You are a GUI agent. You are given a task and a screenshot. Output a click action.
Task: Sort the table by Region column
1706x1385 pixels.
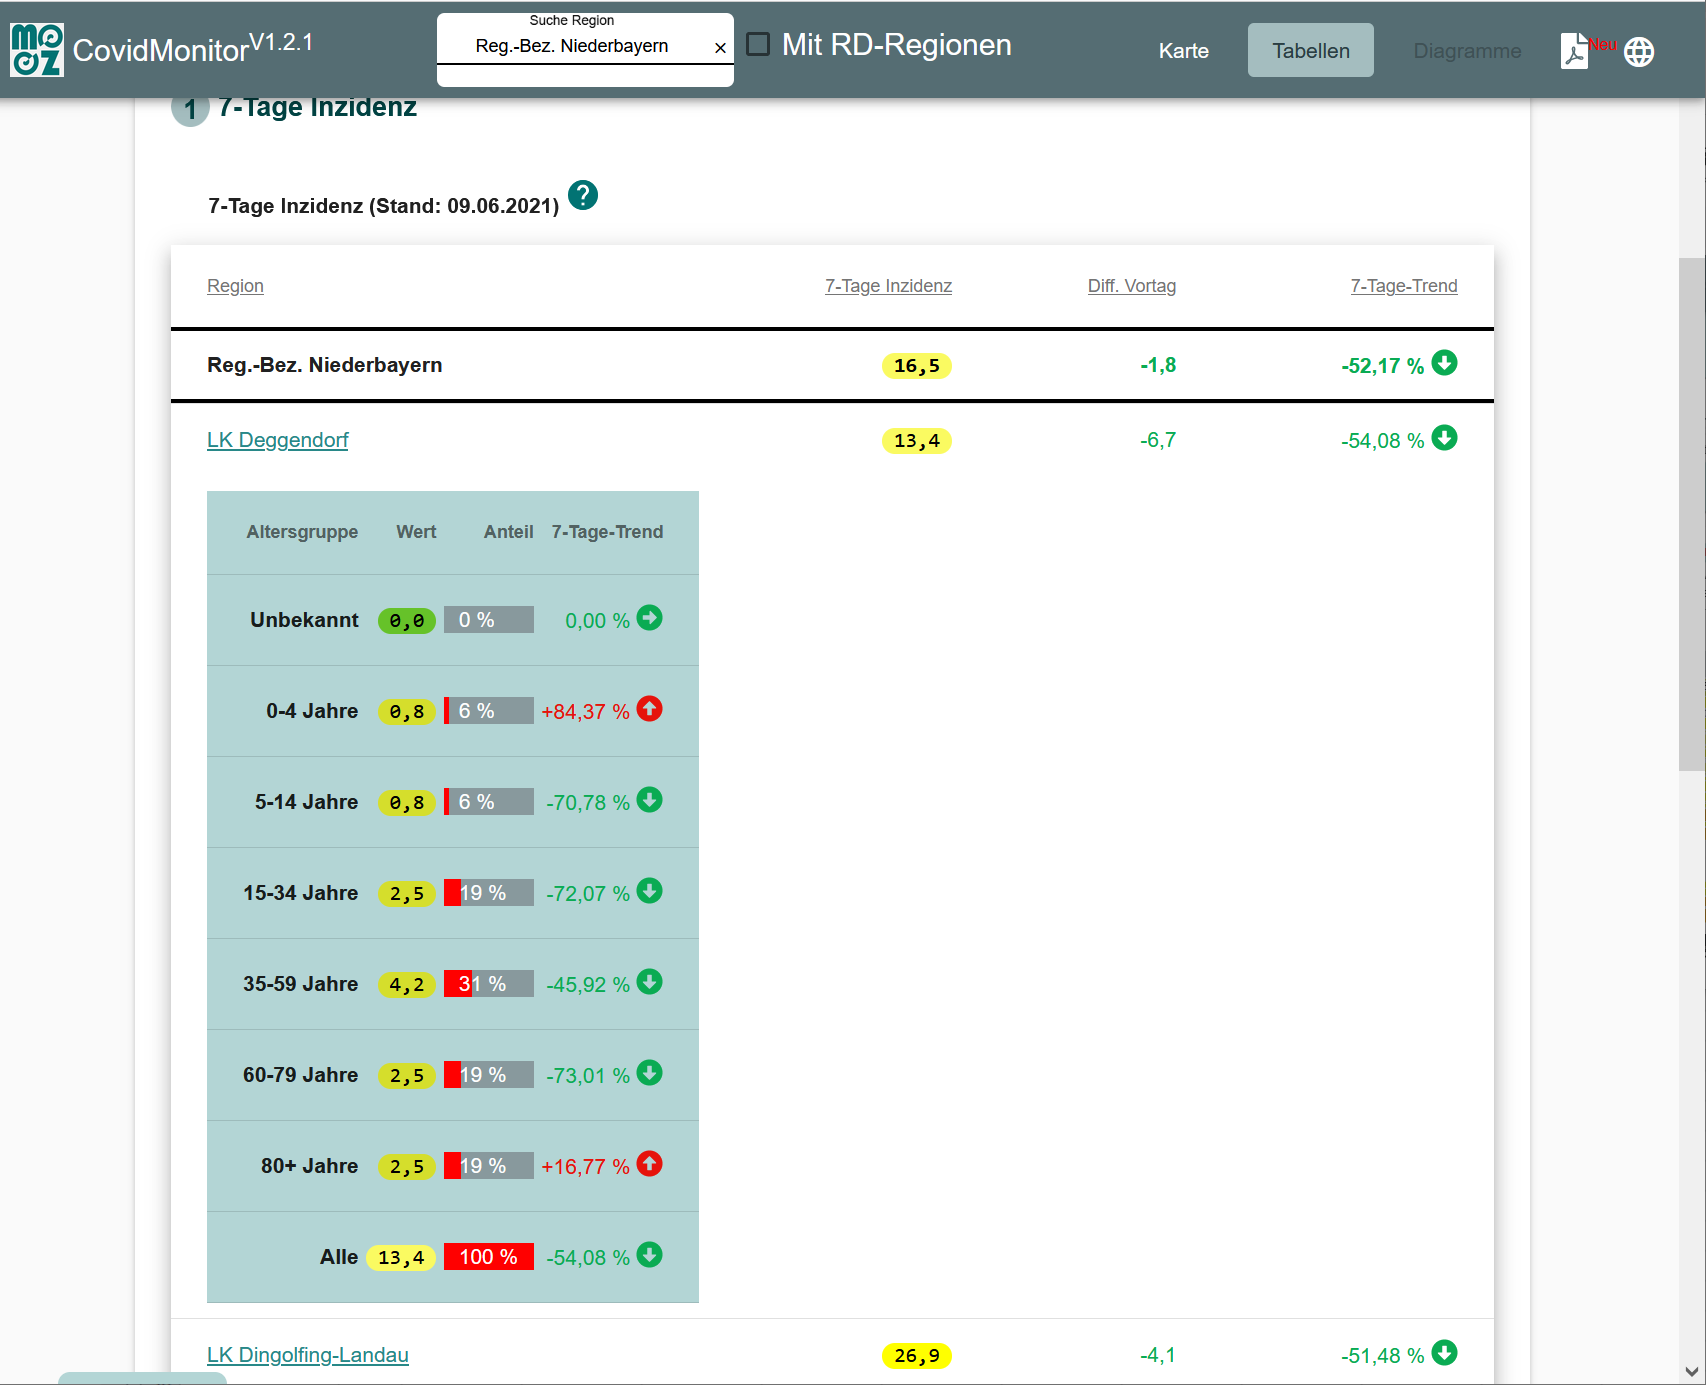click(235, 286)
